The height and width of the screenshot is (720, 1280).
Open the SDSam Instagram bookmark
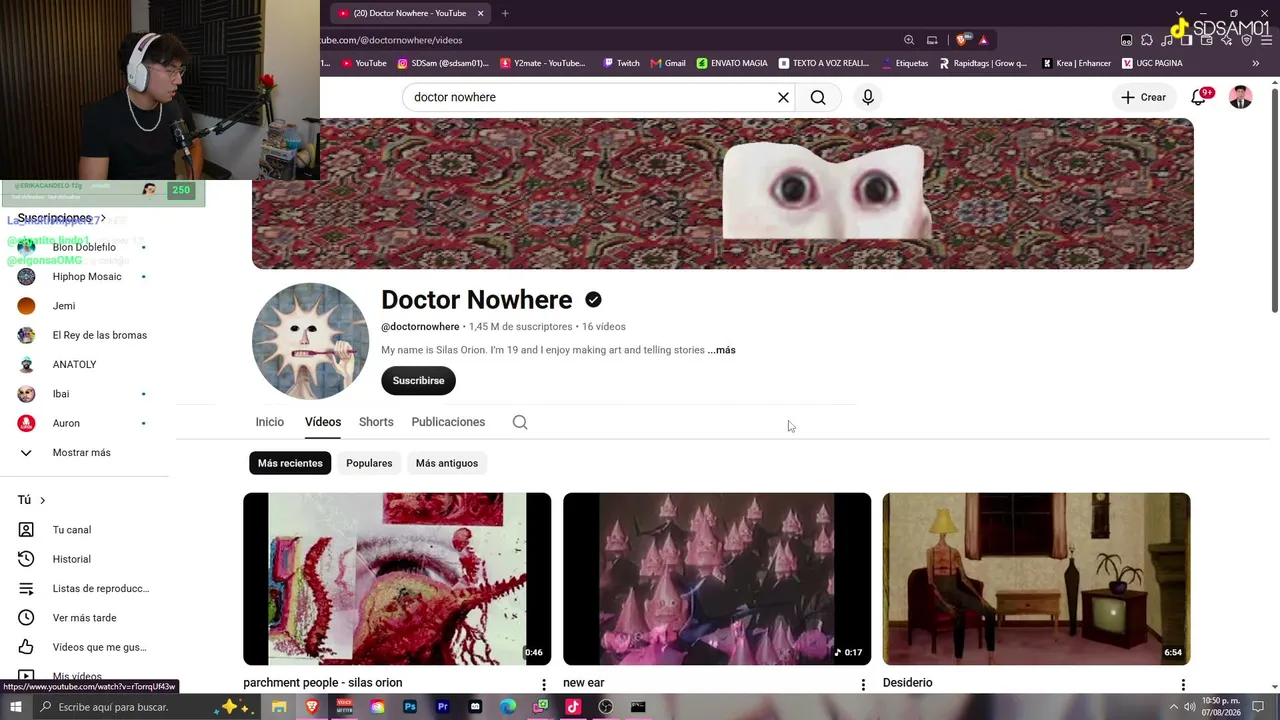tap(443, 63)
